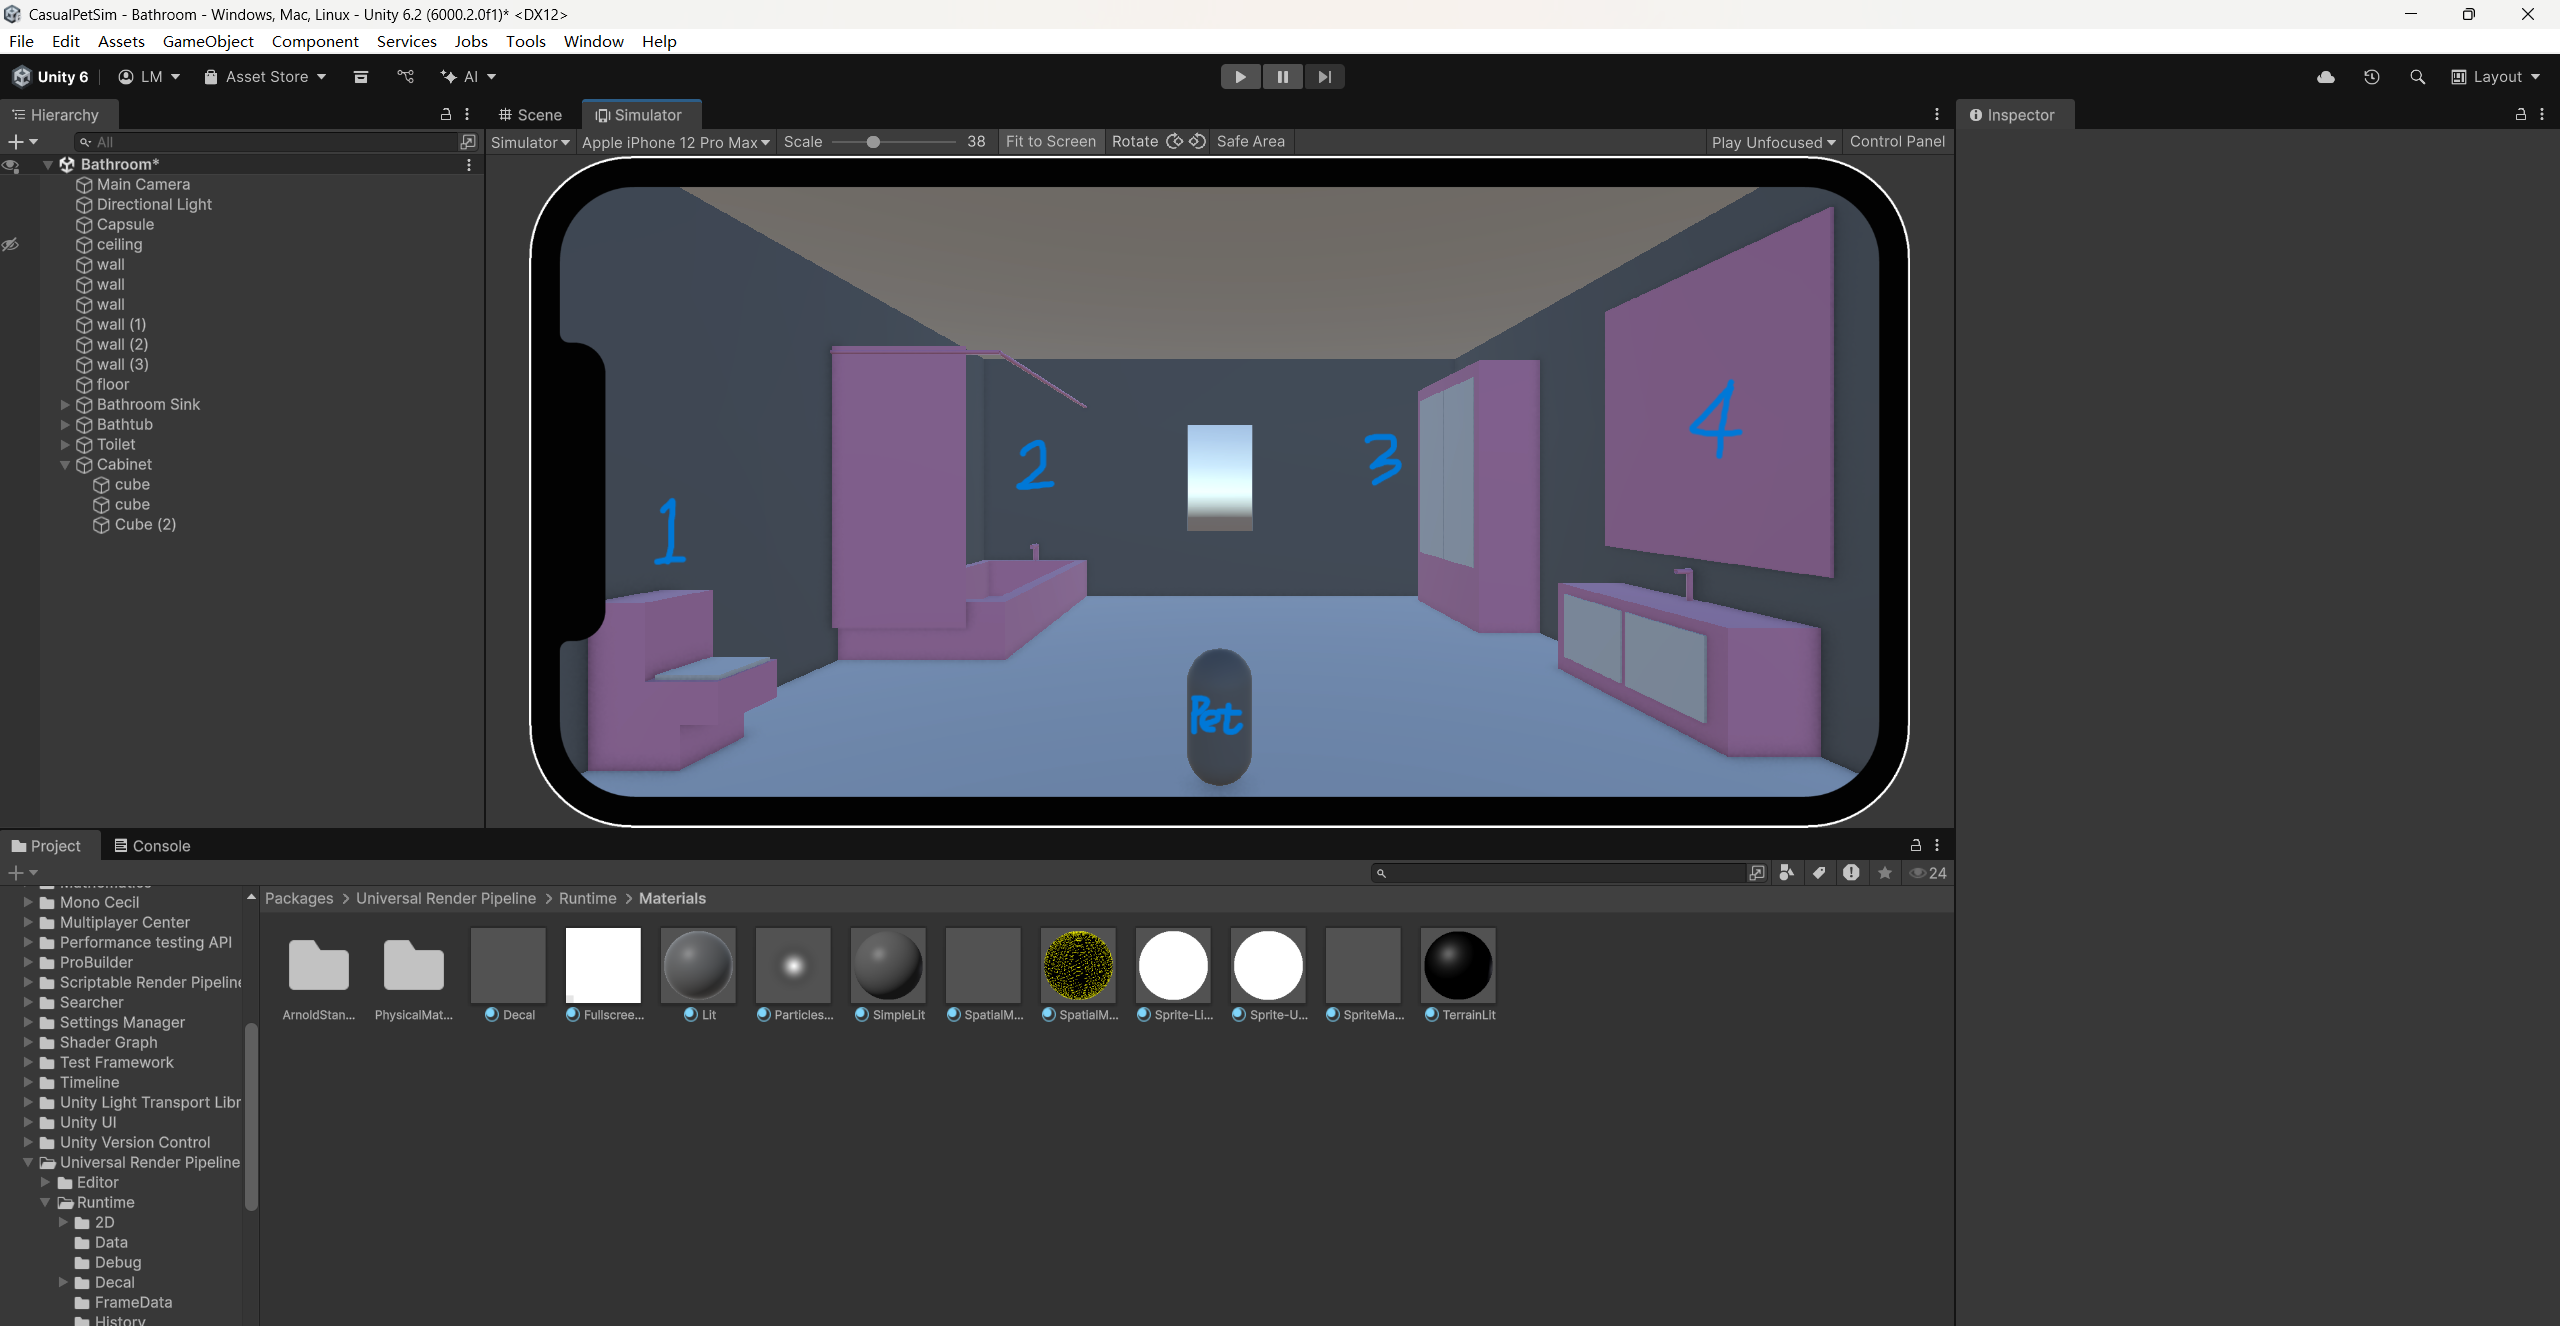The height and width of the screenshot is (1326, 2560).
Task: Click the version control branch icon
Action: [x=405, y=77]
